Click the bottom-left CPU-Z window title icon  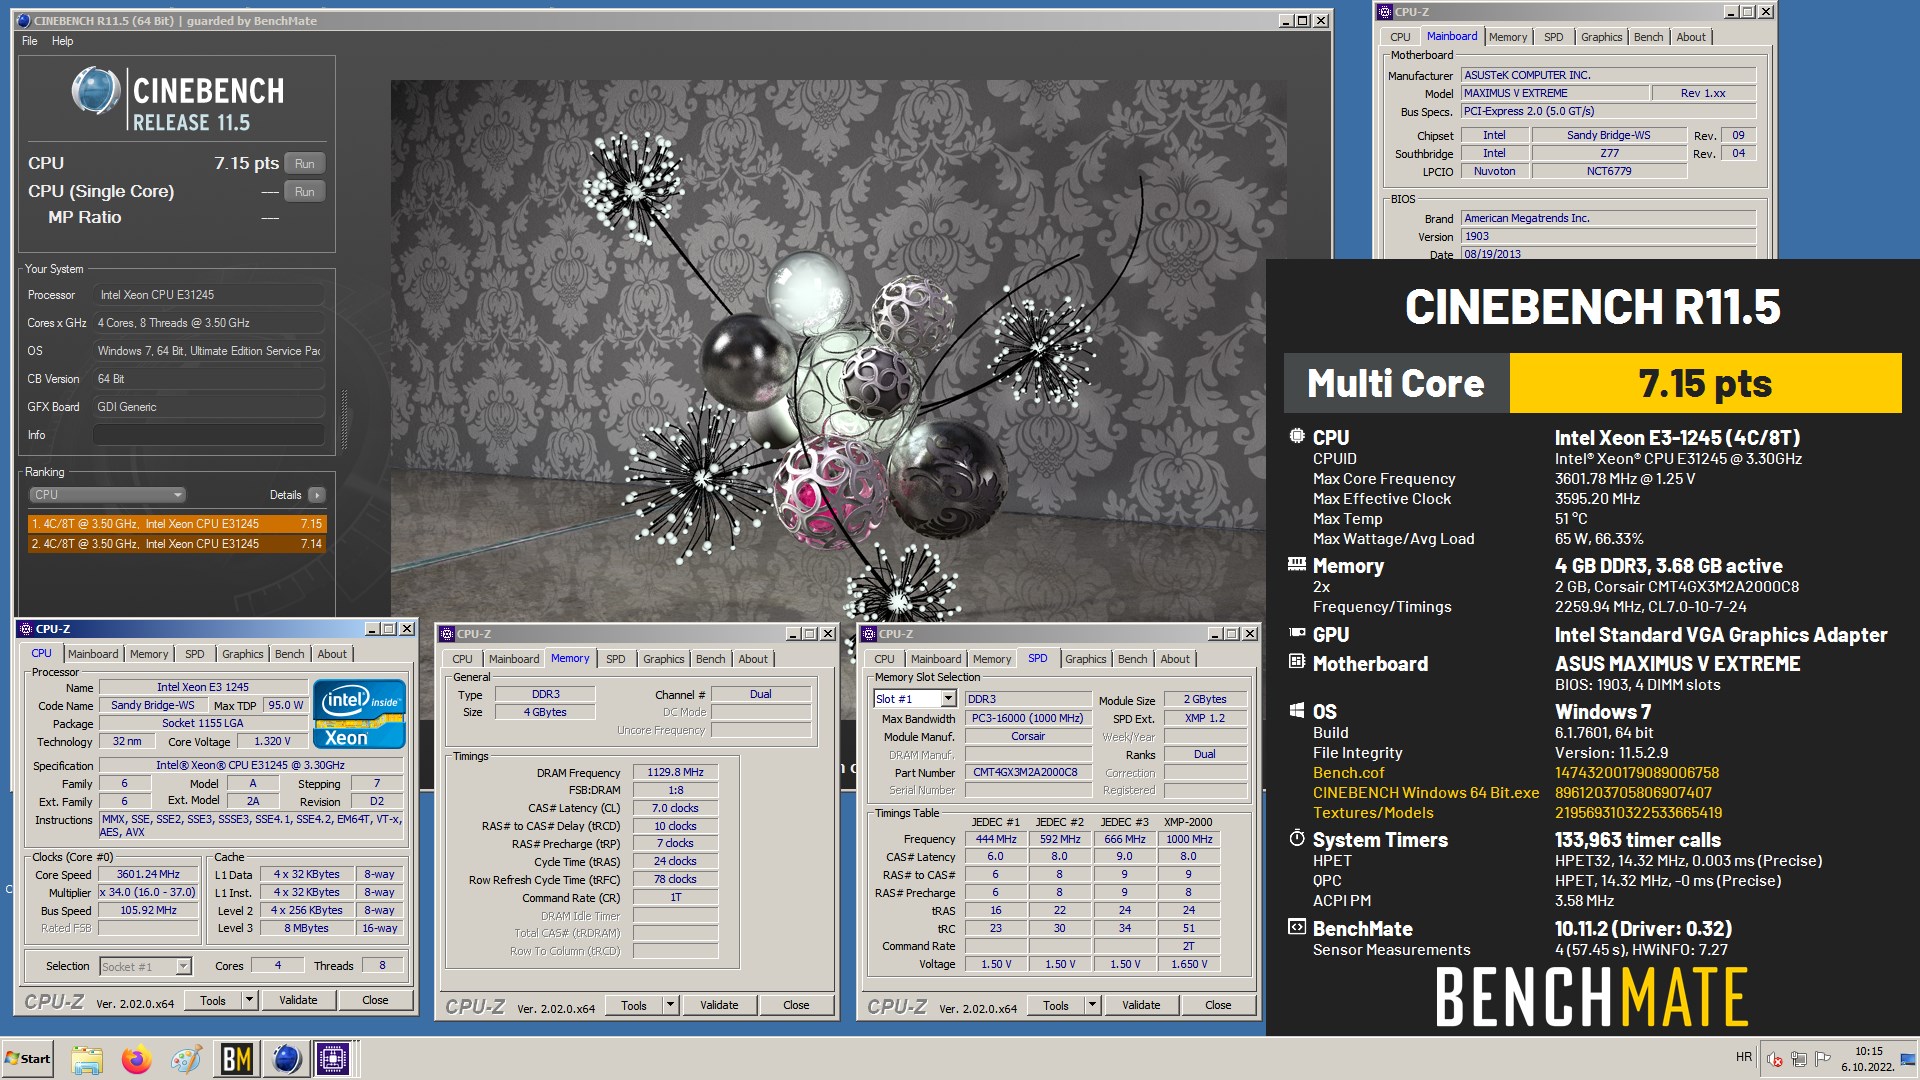pyautogui.click(x=25, y=629)
